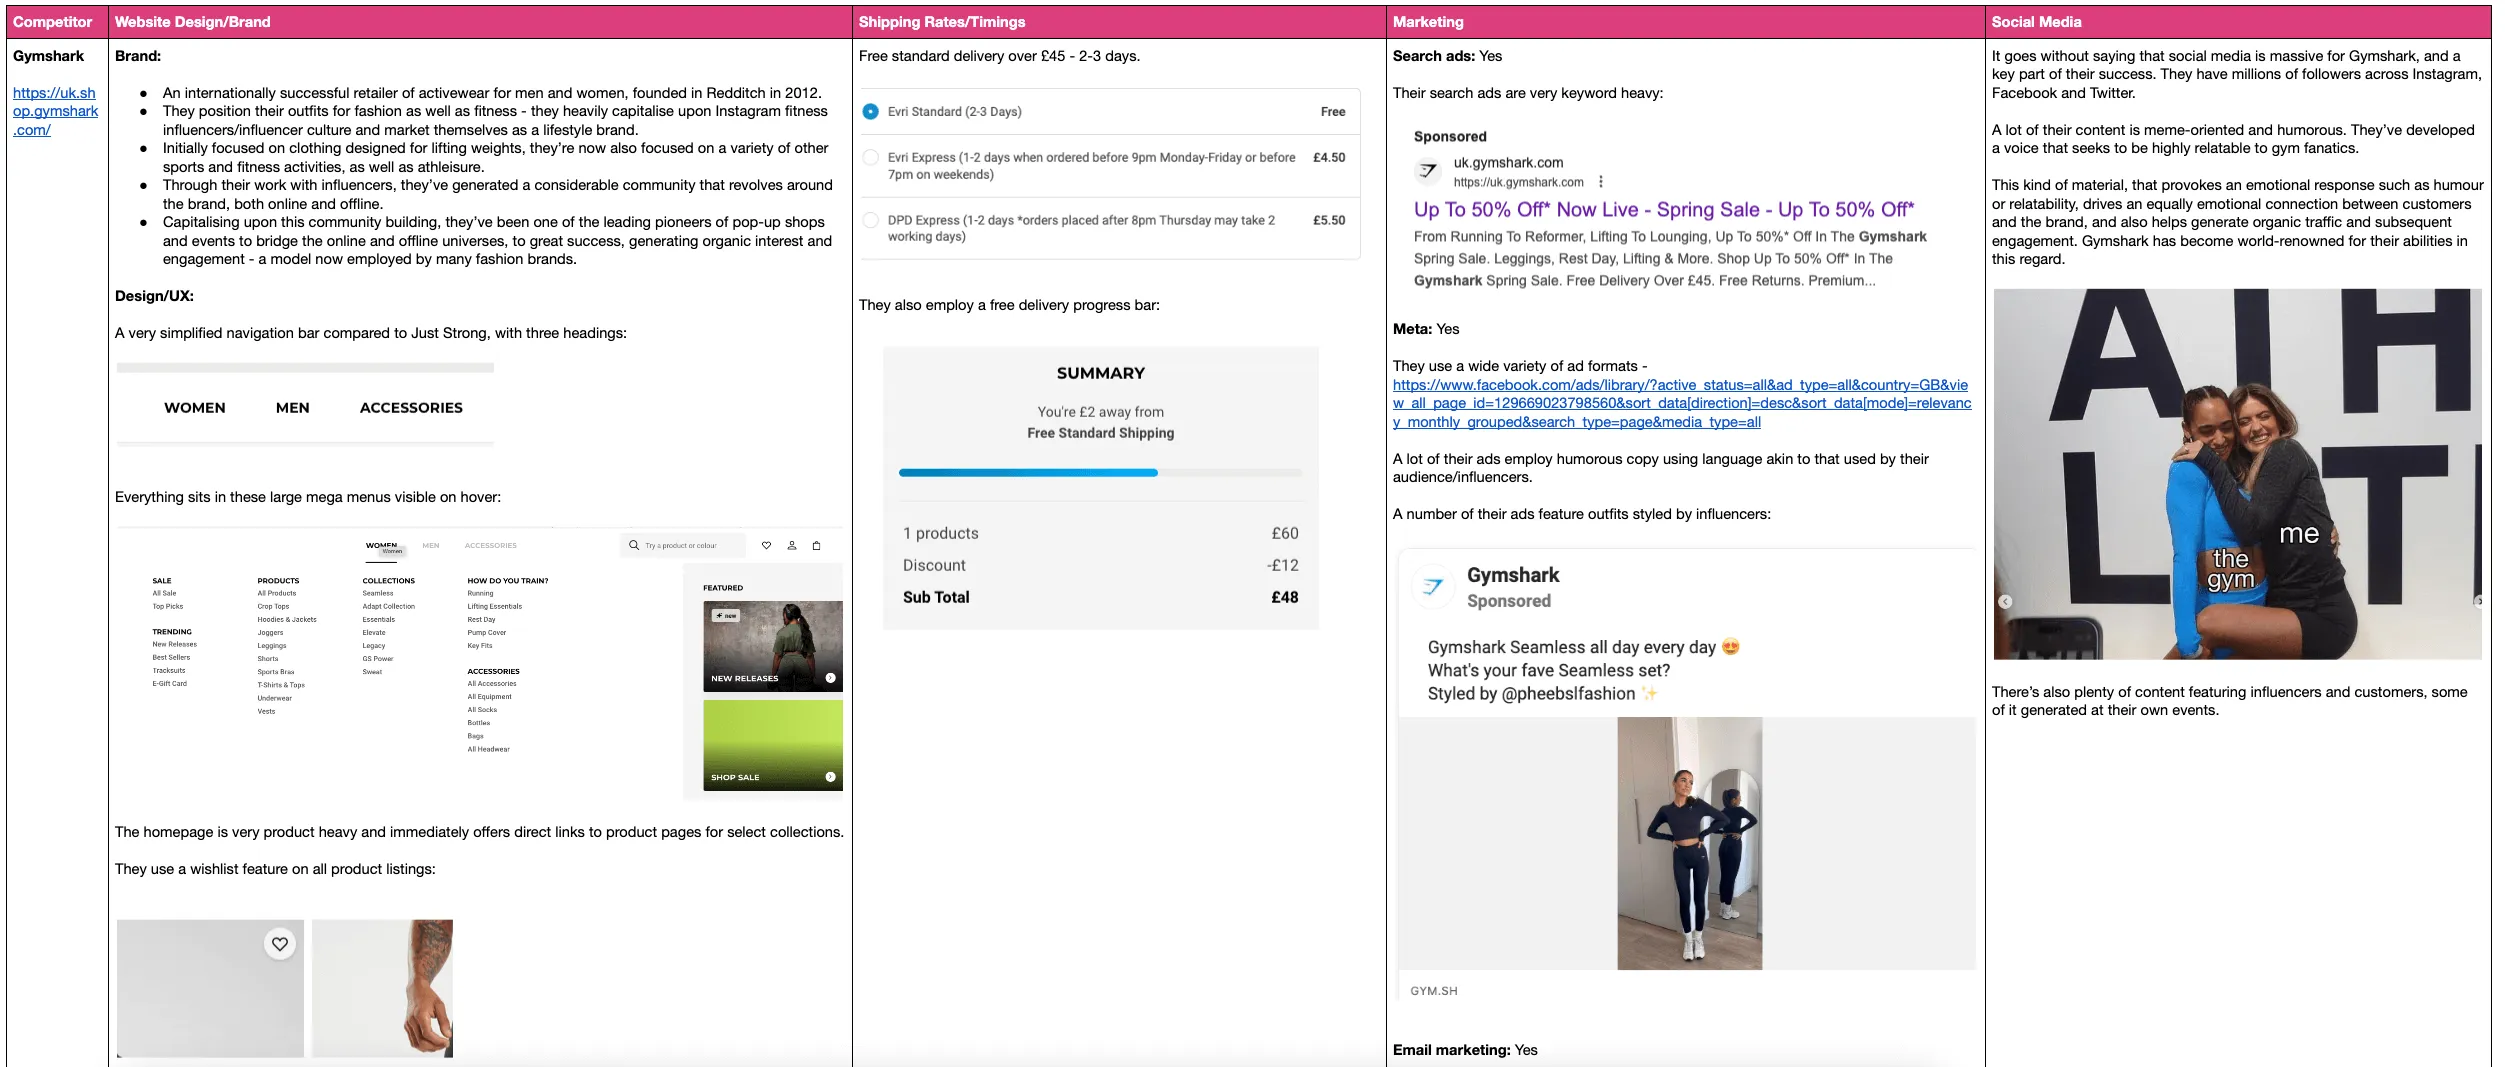This screenshot has height=1067, width=2505.
Task: Click the small ACCESSORIES tab above the mega menu
Action: (491, 546)
